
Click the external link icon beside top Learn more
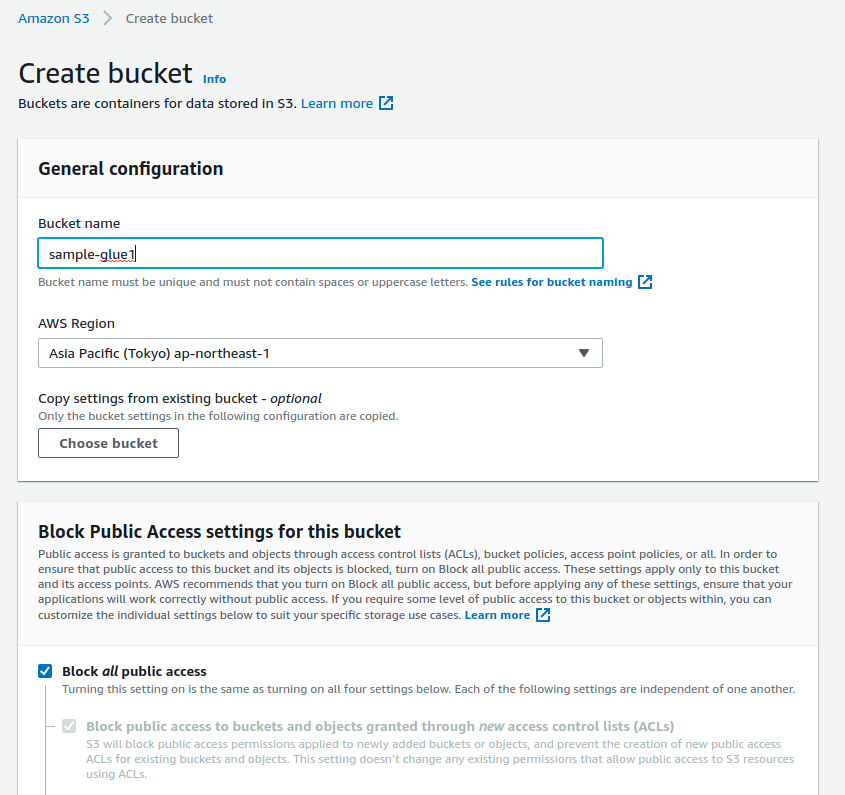coord(386,103)
